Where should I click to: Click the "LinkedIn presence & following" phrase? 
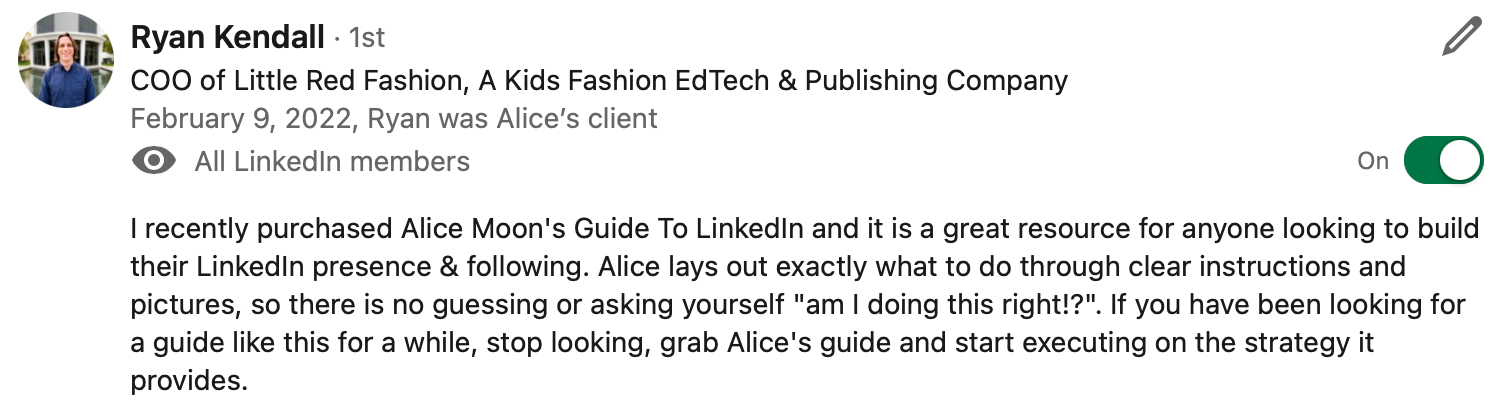(404, 267)
